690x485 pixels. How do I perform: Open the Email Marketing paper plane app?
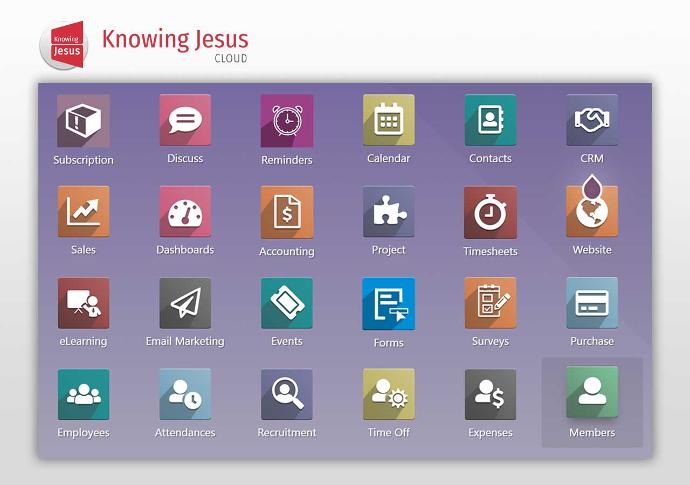pyautogui.click(x=185, y=303)
